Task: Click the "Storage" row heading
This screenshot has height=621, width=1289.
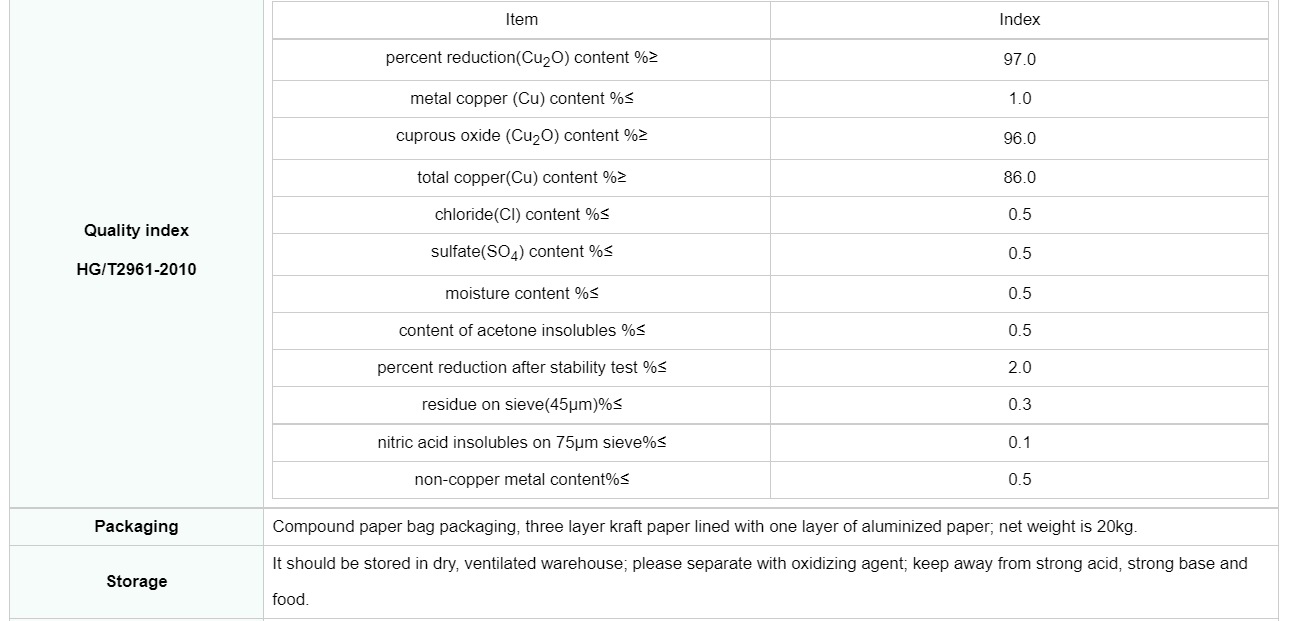Action: coord(136,582)
